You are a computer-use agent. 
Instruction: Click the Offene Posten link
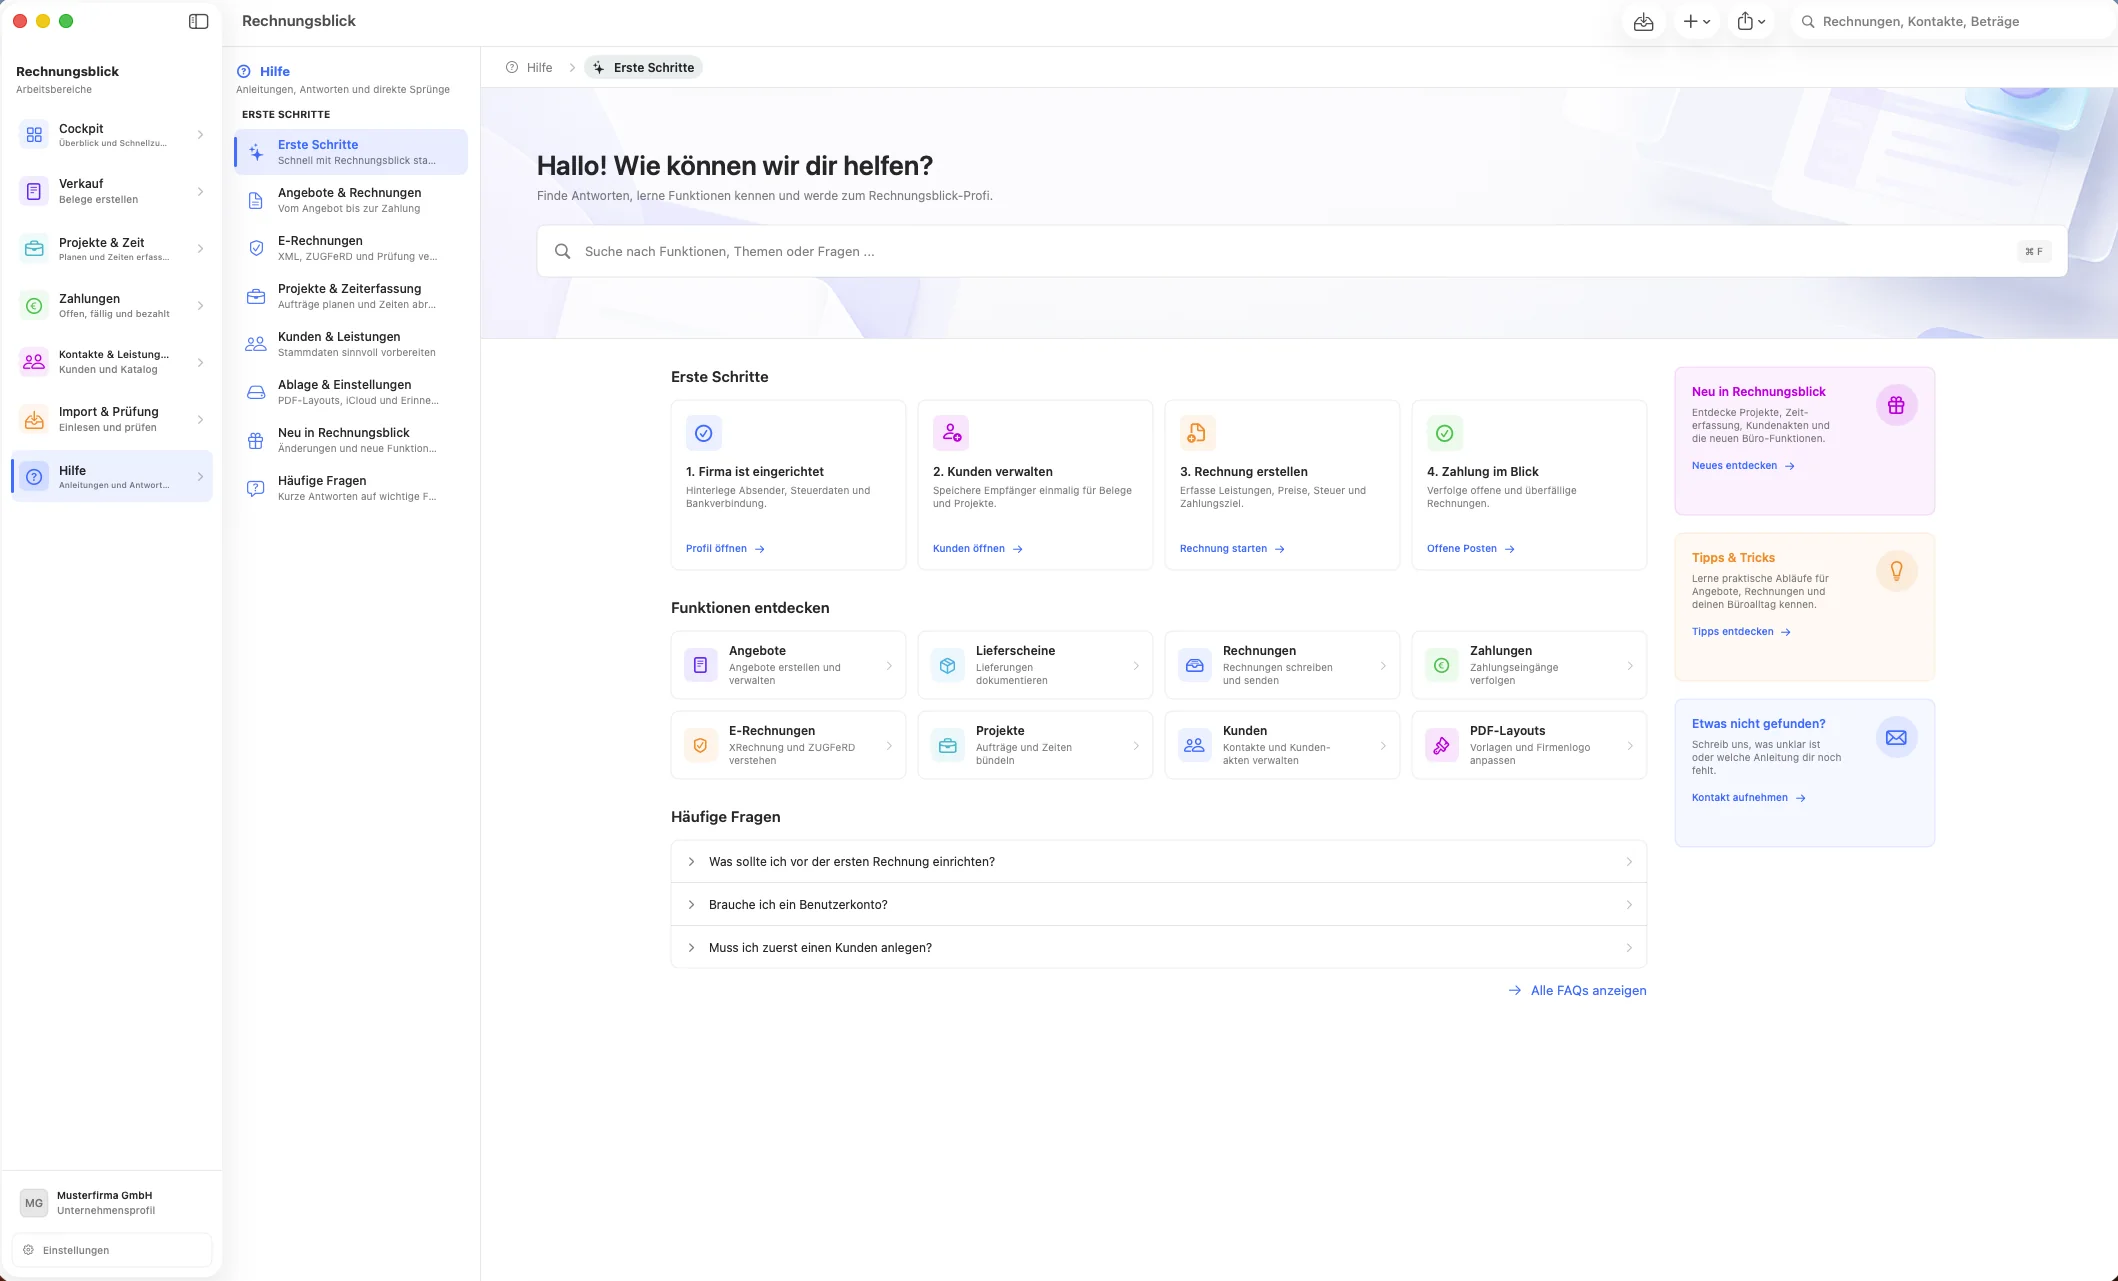click(x=1471, y=548)
